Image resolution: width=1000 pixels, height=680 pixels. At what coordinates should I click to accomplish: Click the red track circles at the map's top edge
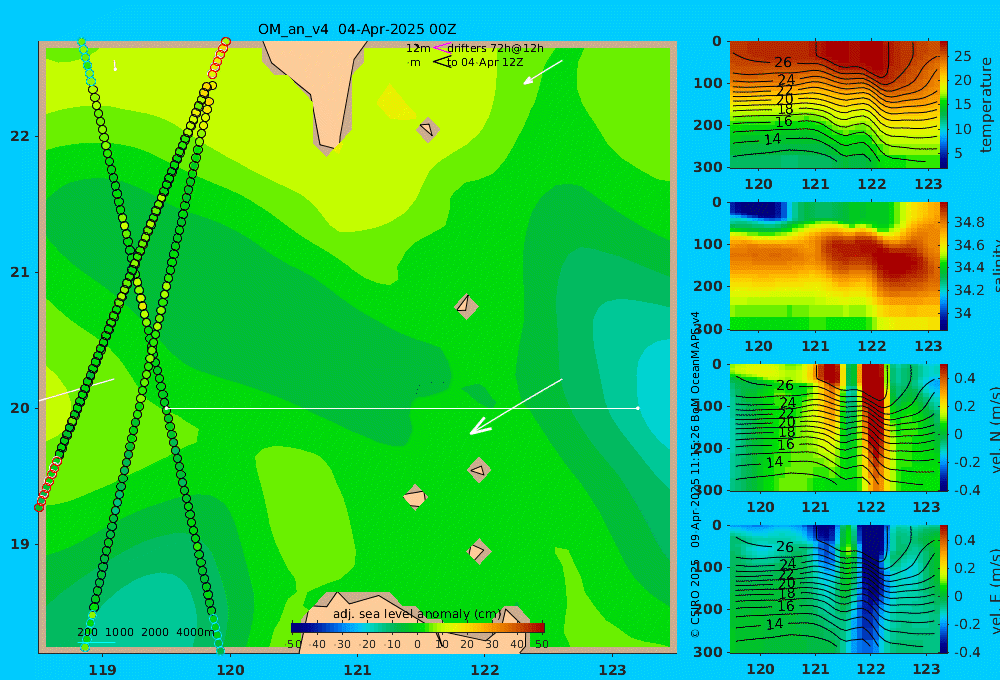tap(220, 56)
